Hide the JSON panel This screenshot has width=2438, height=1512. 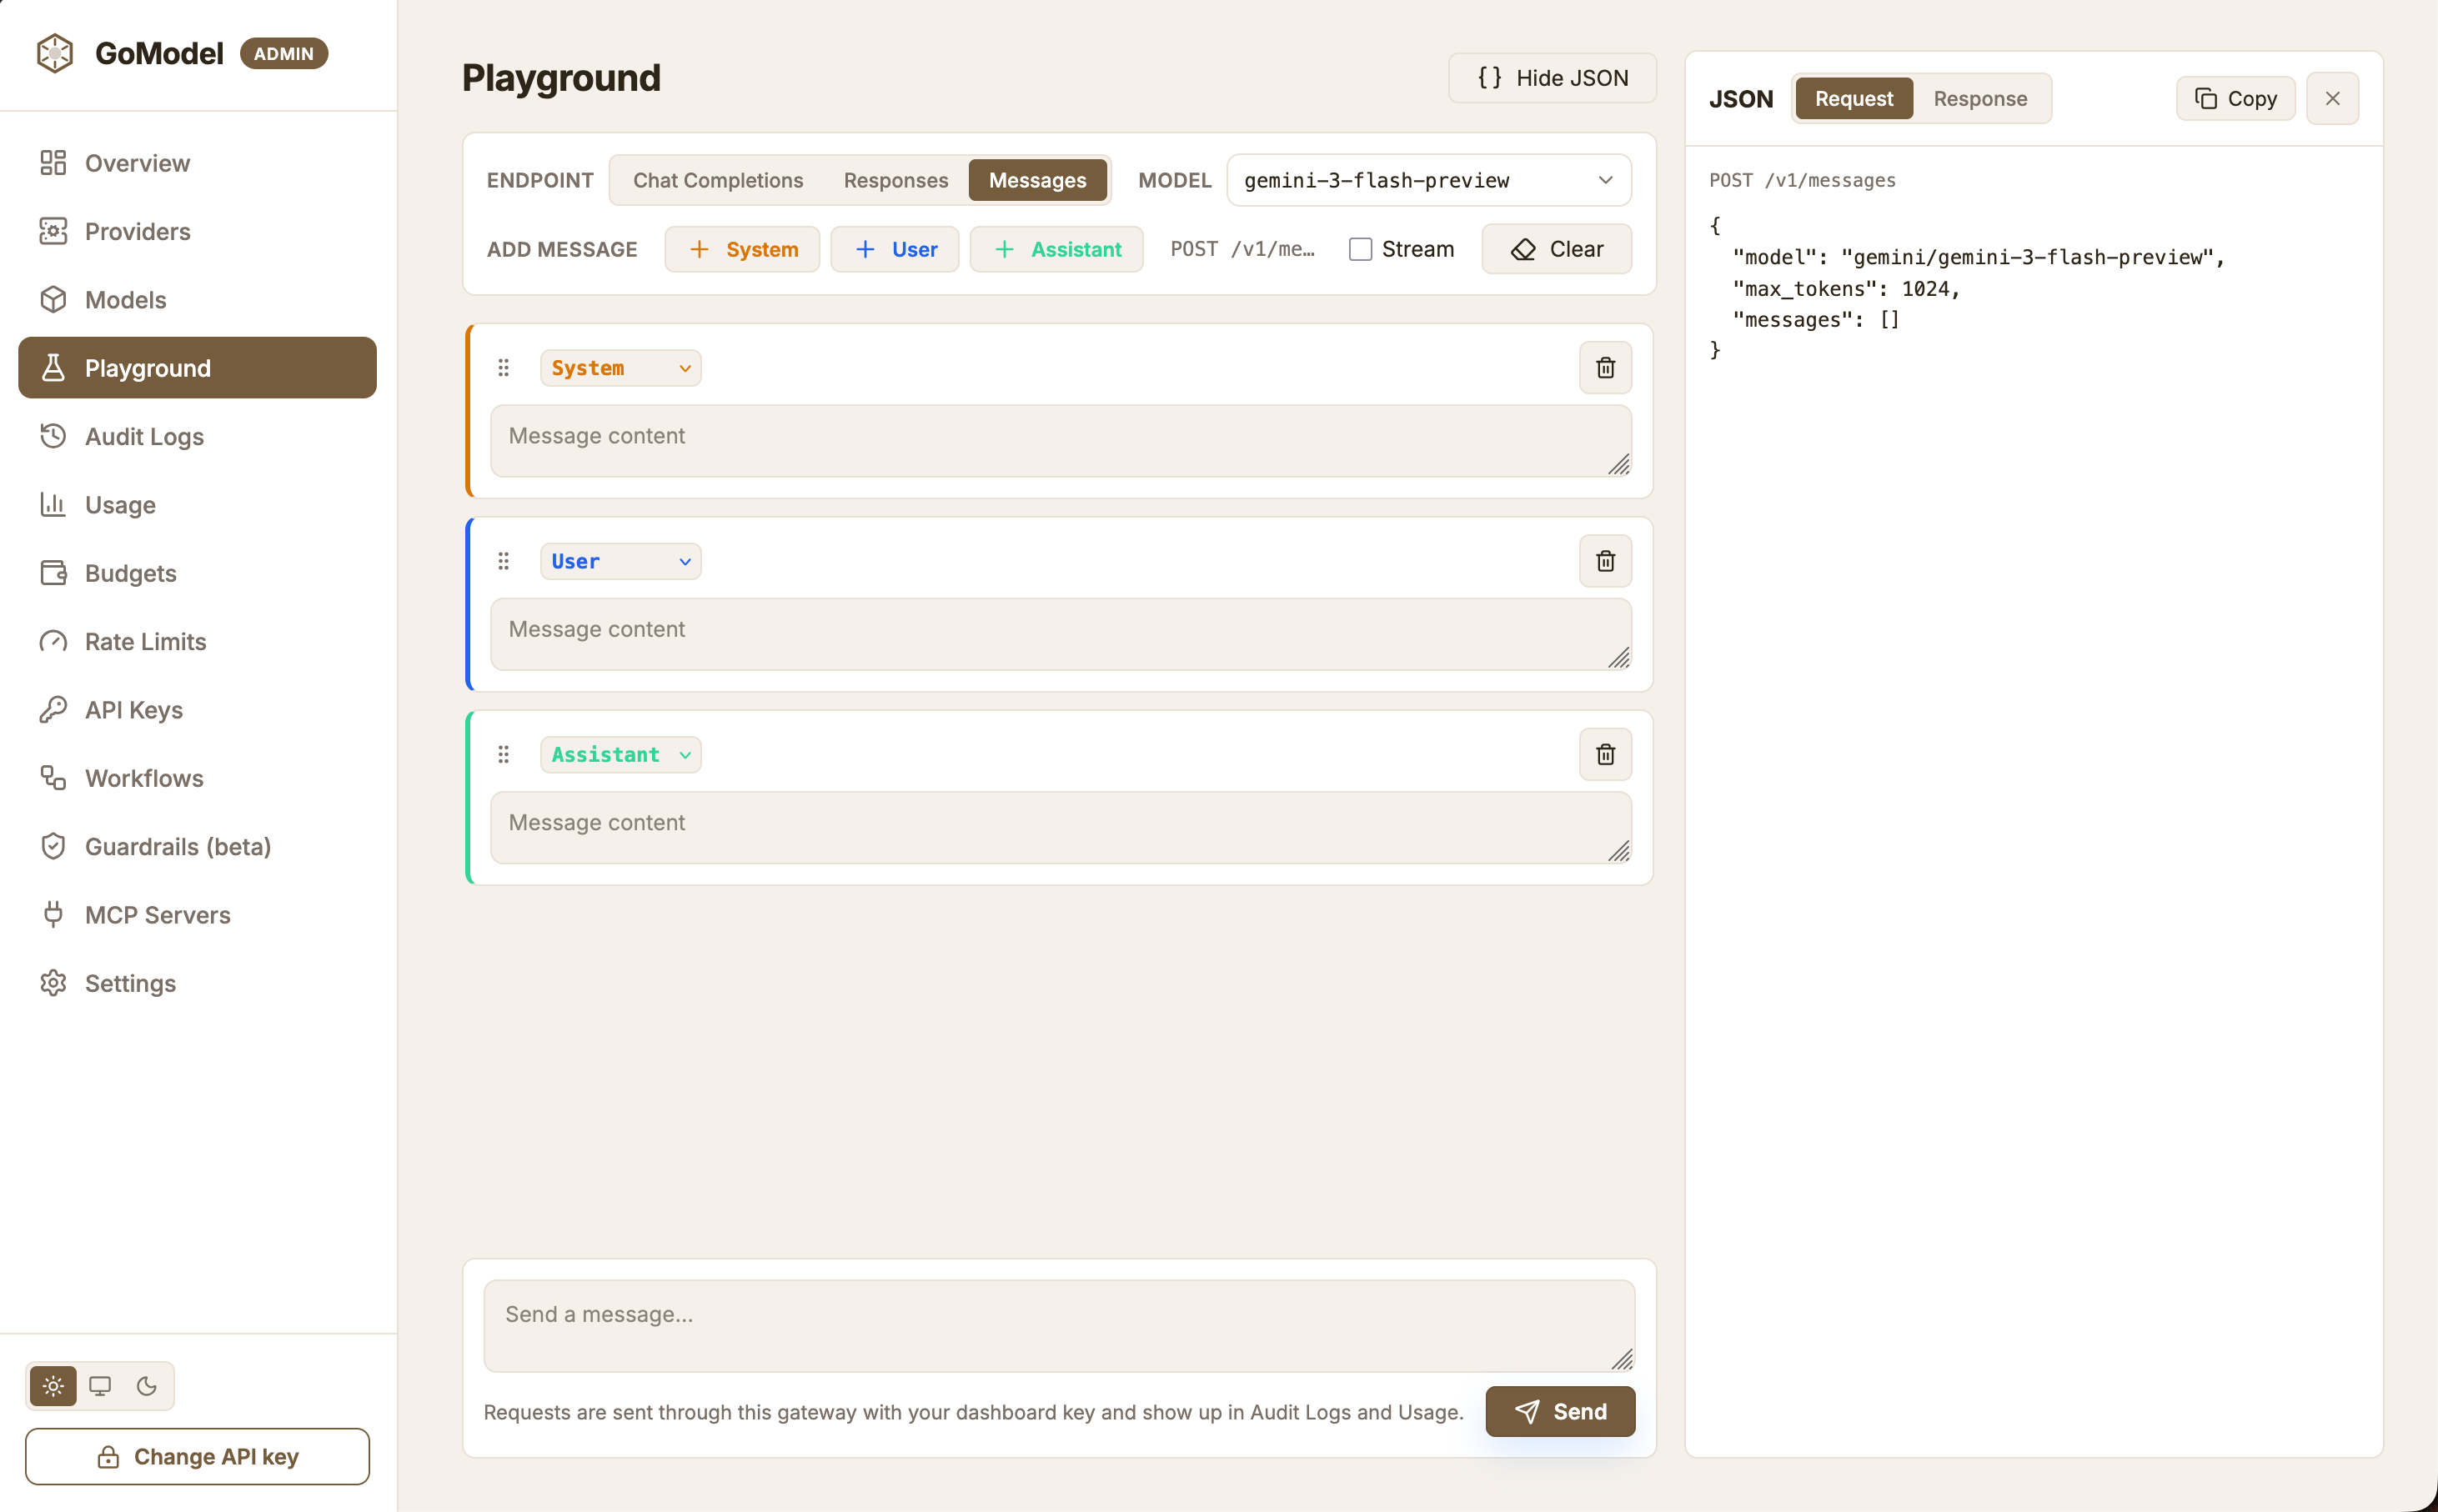(1552, 78)
